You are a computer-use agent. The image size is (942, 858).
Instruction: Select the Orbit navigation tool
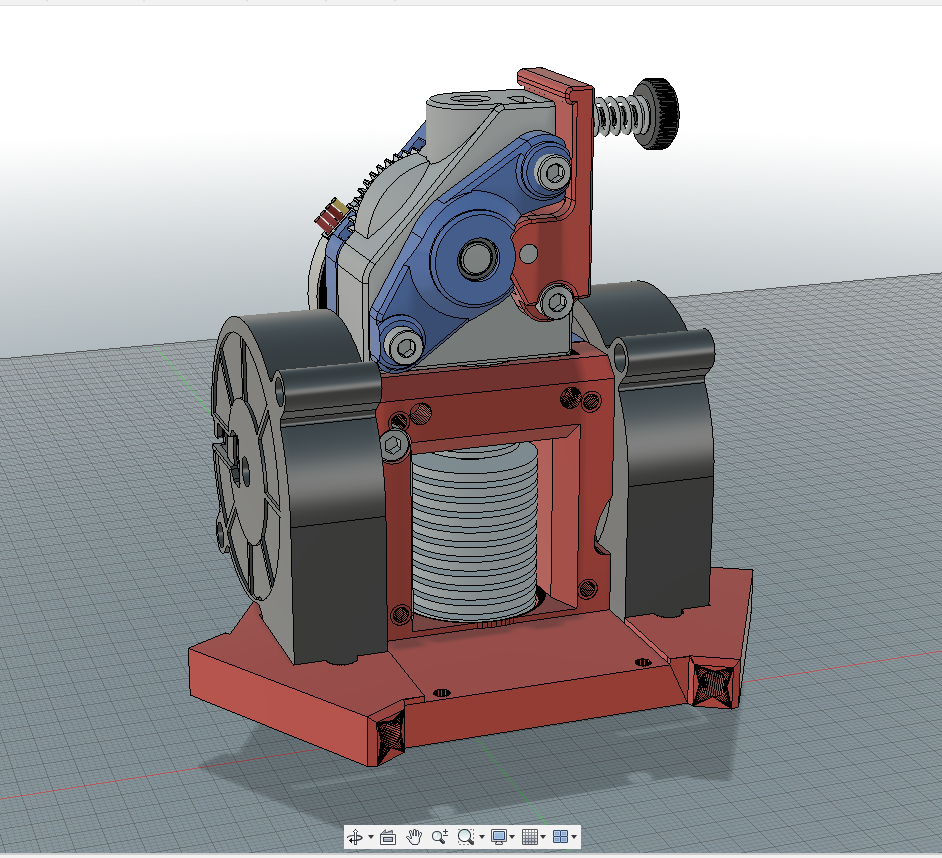pos(355,836)
